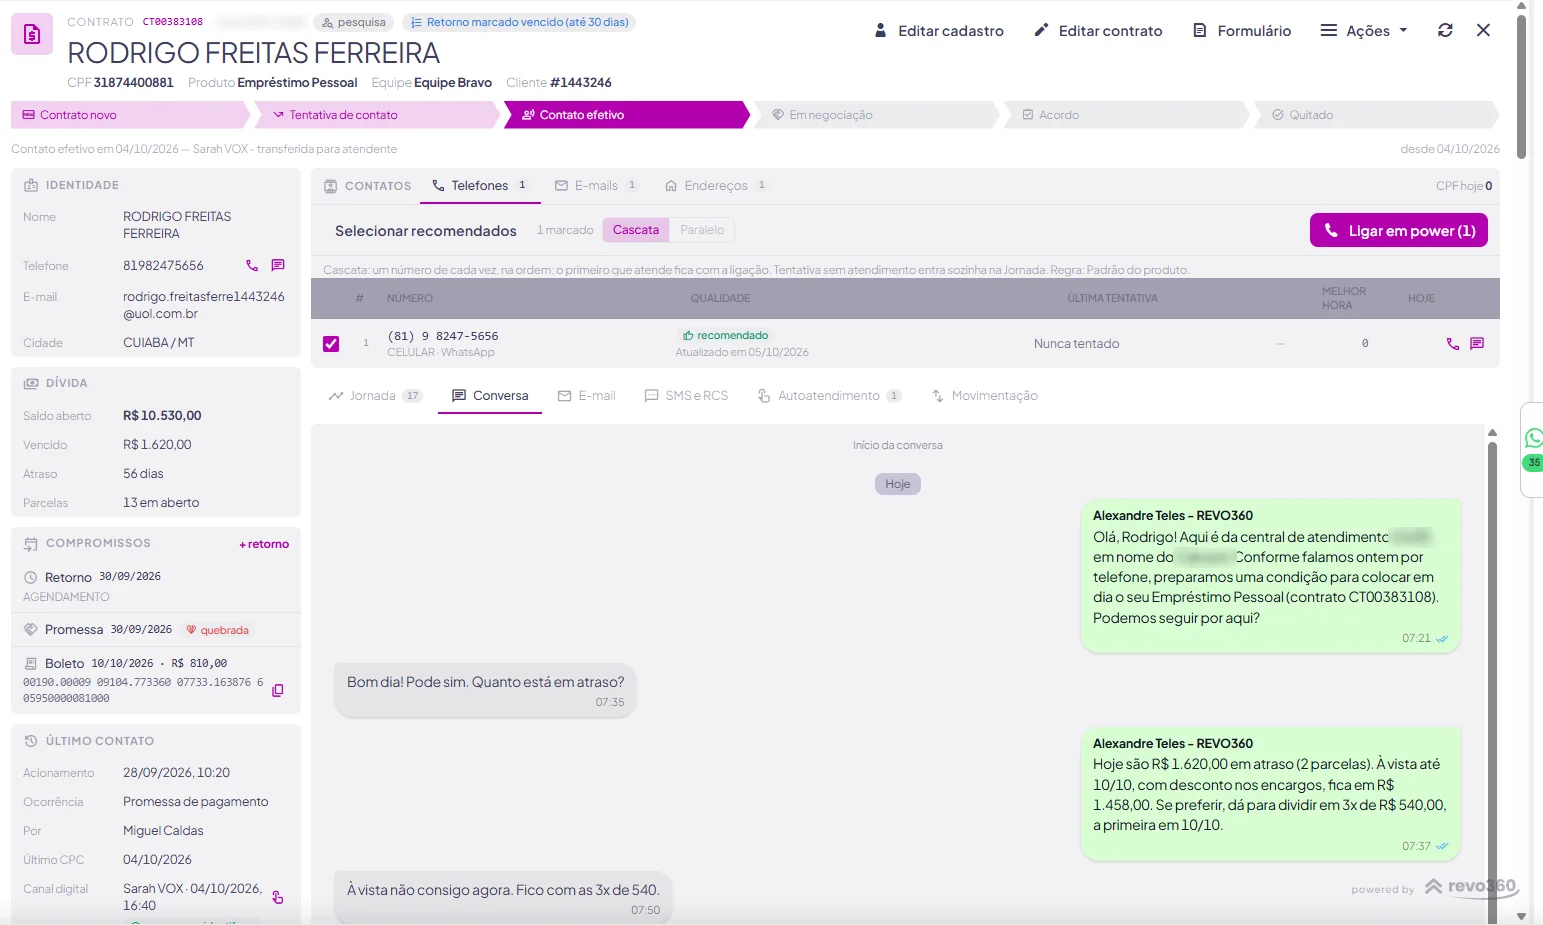Open the Jornada tab
1543x925 pixels.
coord(375,396)
